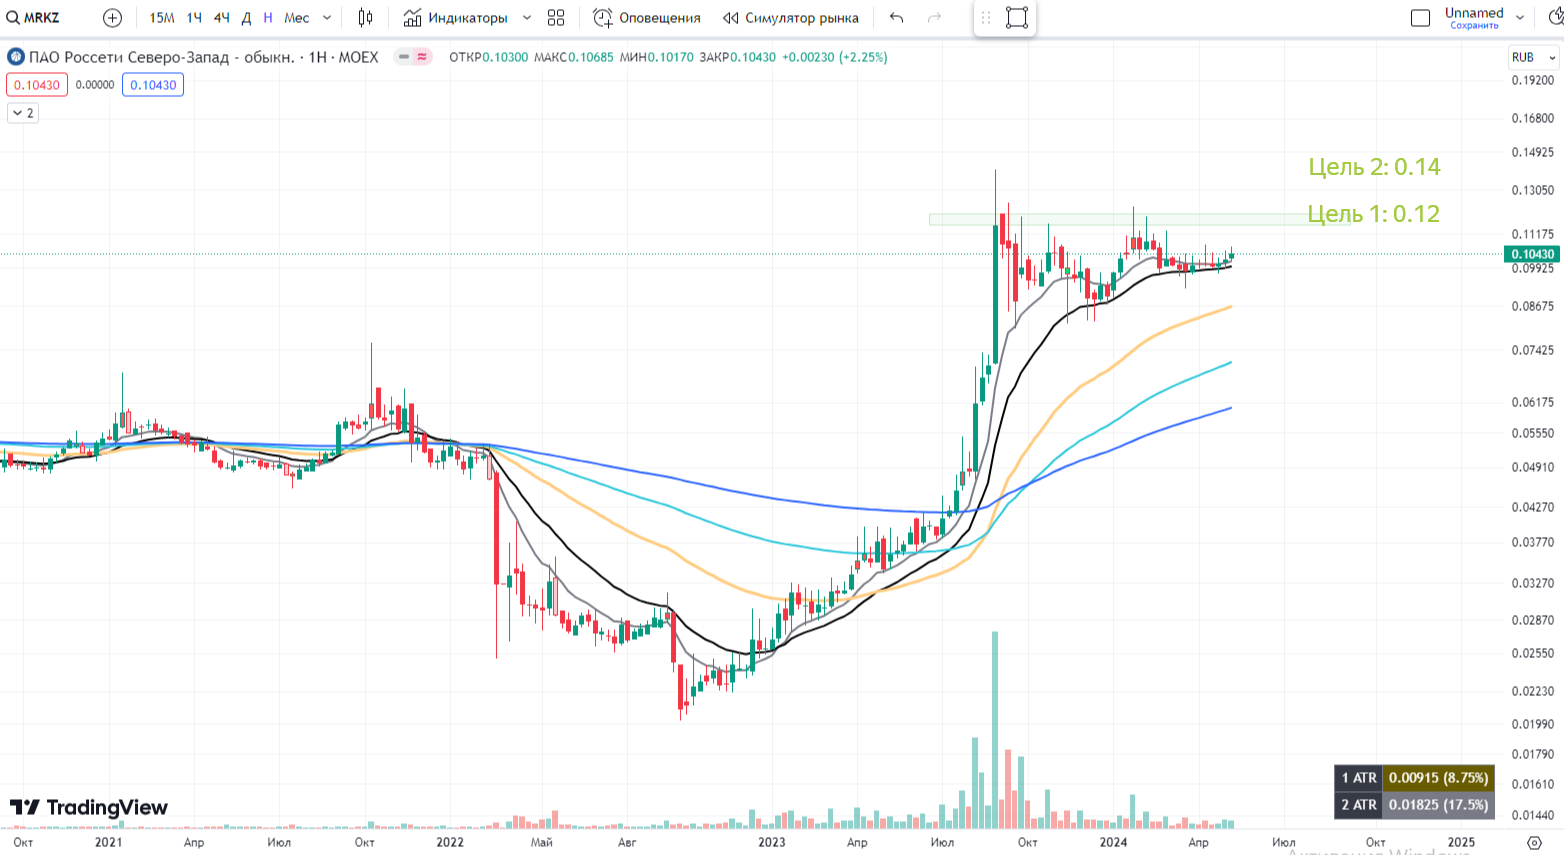Expand the Unnamed layout dropdown arrow
This screenshot has width=1564, height=855.
pos(1520,17)
